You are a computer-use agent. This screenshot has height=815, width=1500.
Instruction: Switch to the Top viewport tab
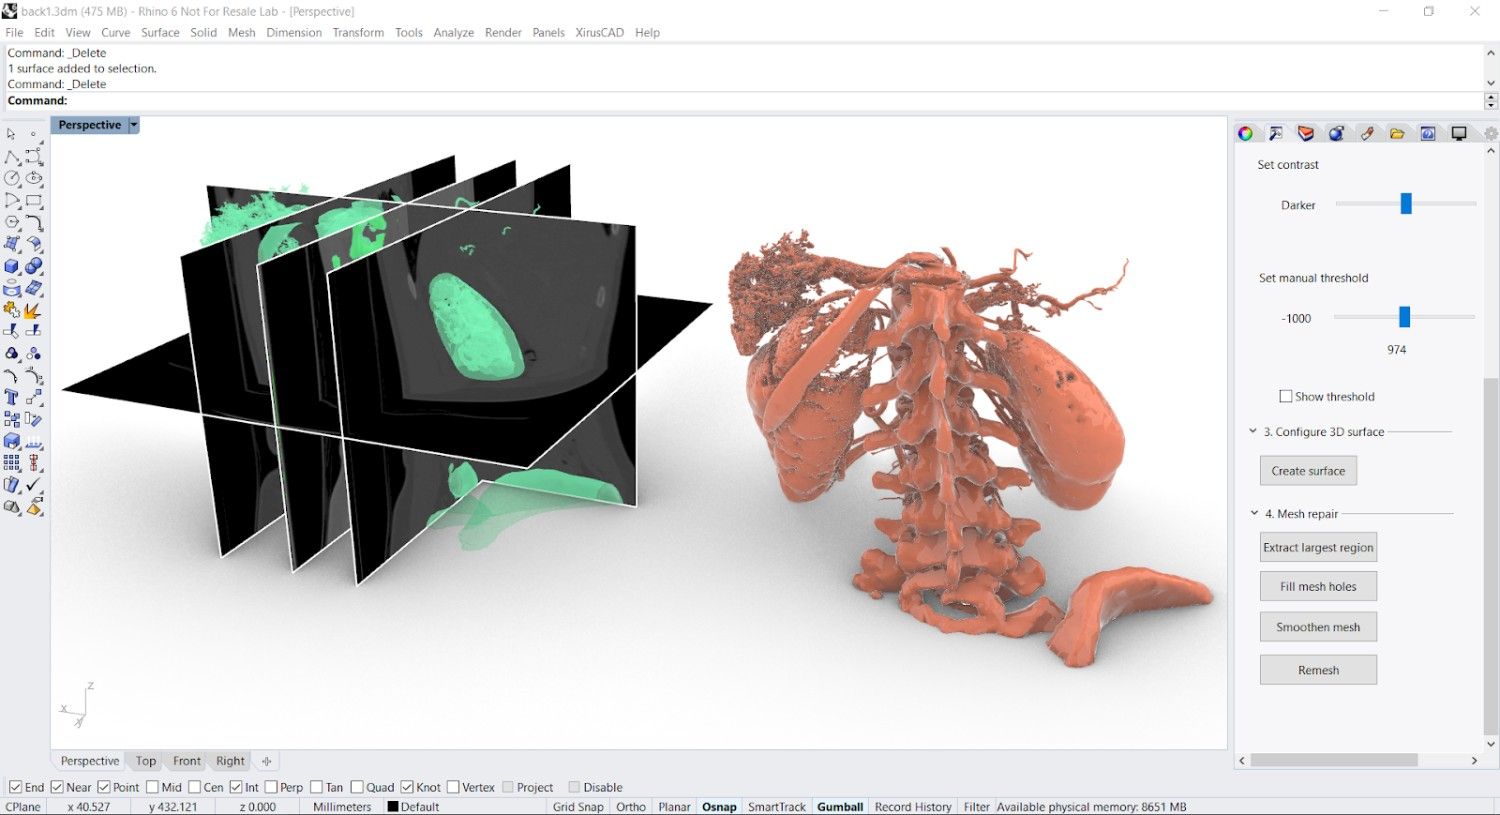[144, 761]
